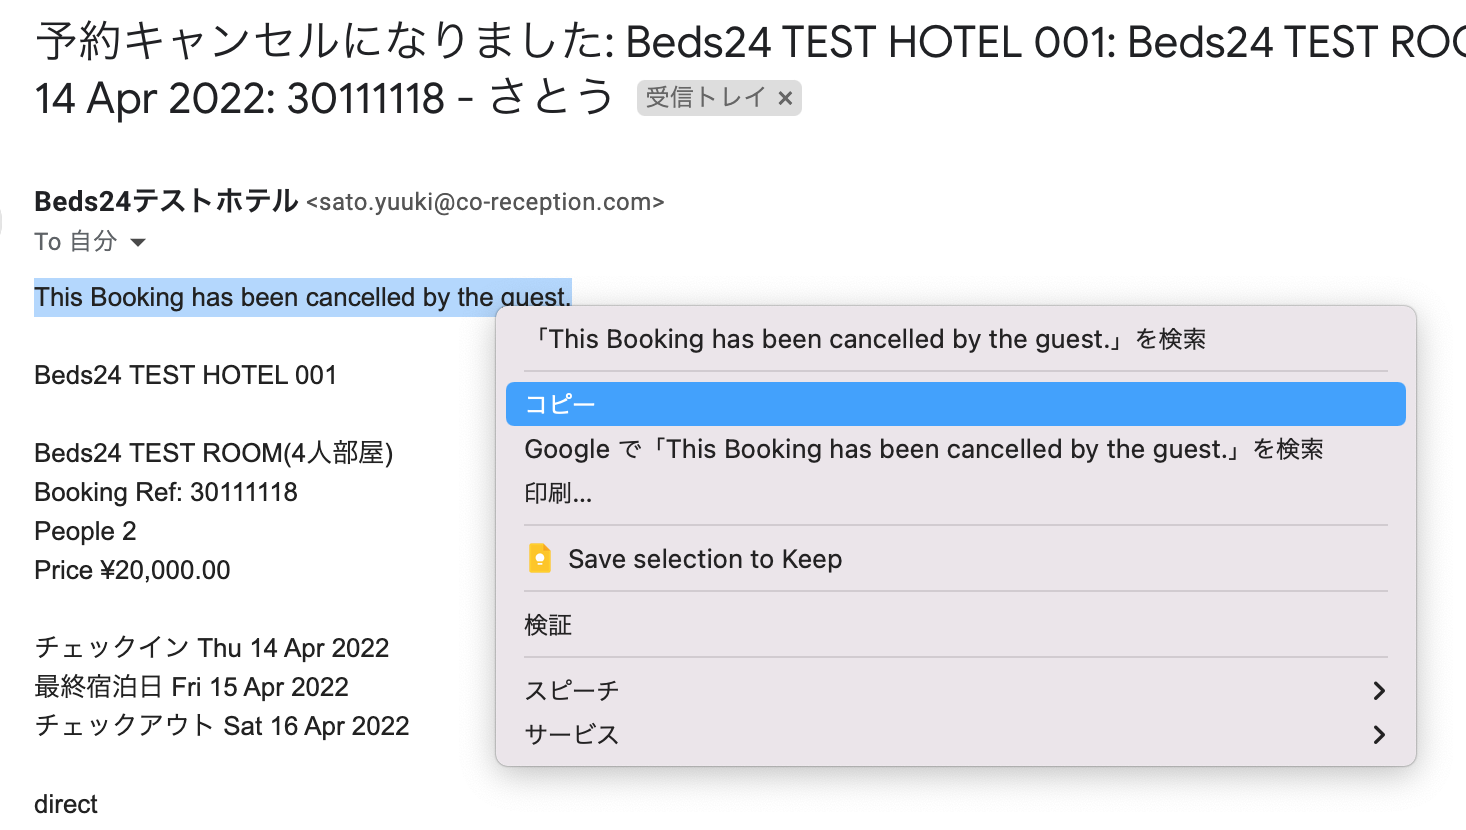Viewport: 1466px width, 830px height.
Task: Choose コピー from the context menu
Action: (x=955, y=404)
